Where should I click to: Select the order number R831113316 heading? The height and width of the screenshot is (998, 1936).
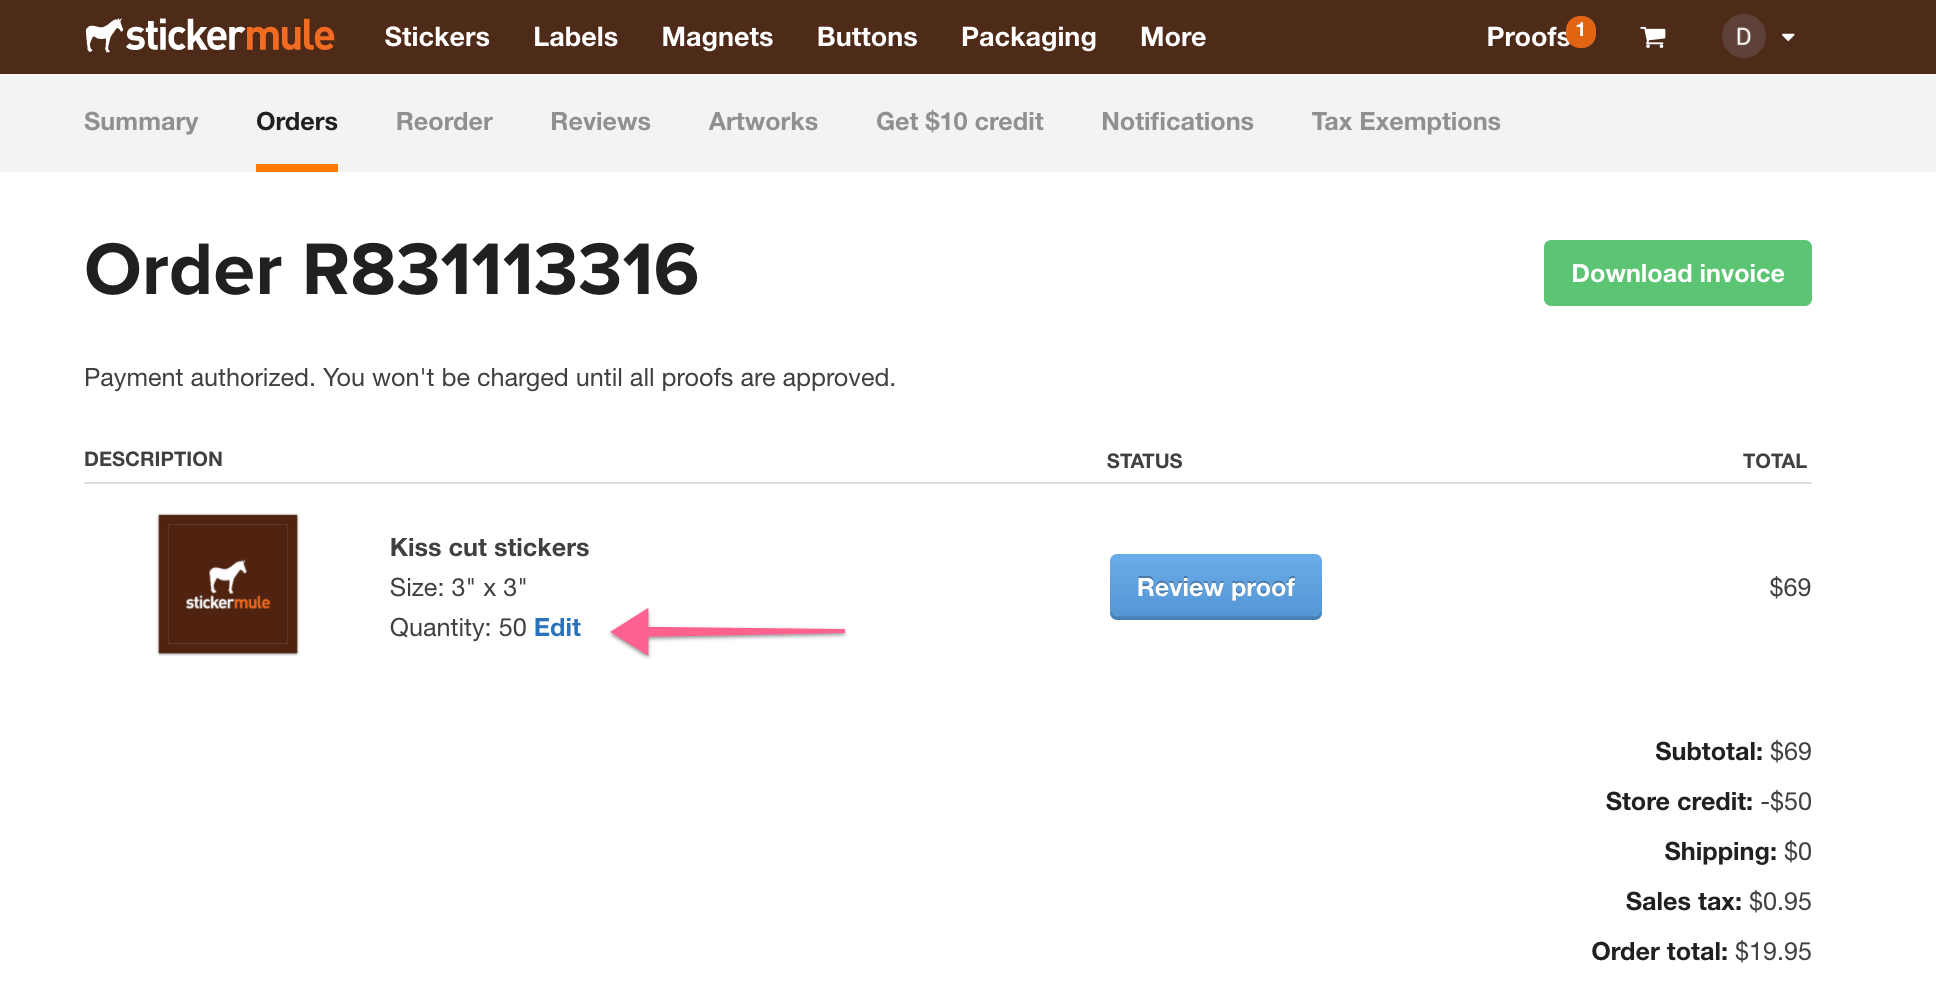[500, 270]
